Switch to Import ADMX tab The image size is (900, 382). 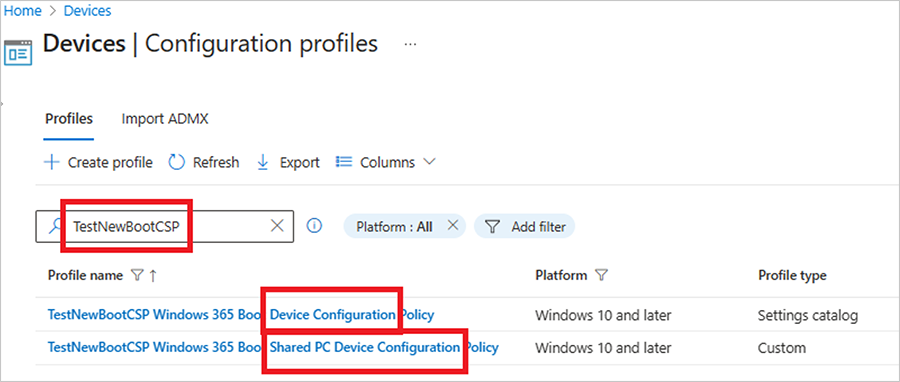point(165,119)
